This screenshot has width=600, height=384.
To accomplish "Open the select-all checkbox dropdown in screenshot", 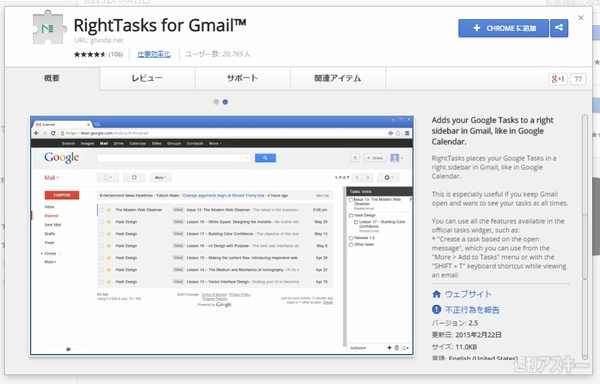I will 108,177.
